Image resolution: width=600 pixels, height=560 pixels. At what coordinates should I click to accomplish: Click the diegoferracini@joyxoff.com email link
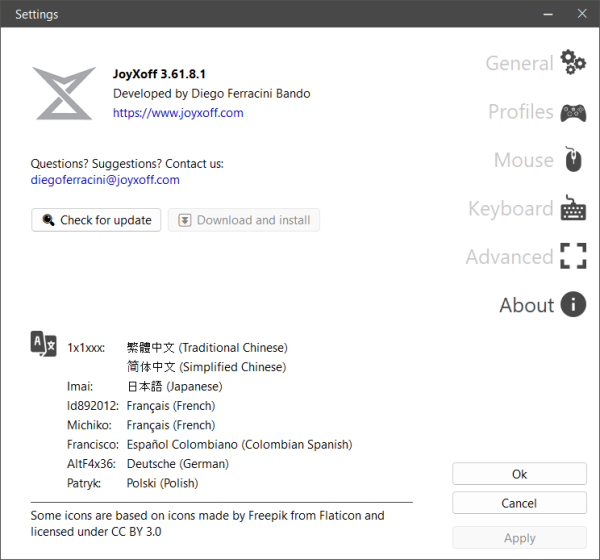click(x=105, y=180)
